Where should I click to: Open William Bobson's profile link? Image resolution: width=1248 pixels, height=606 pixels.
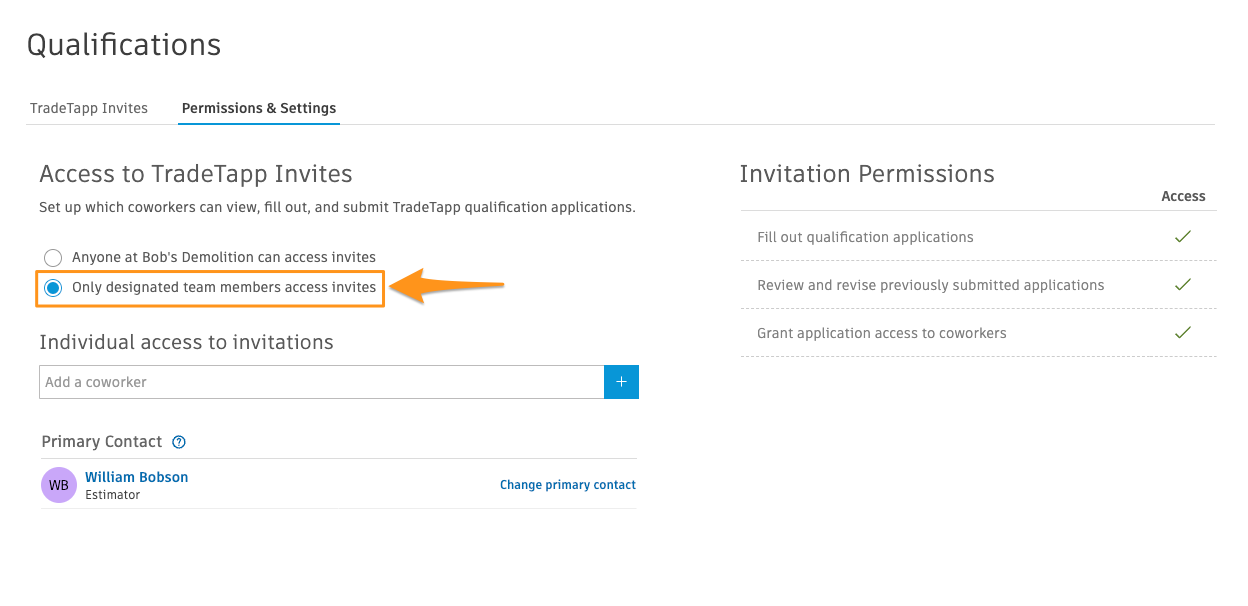pyautogui.click(x=137, y=477)
